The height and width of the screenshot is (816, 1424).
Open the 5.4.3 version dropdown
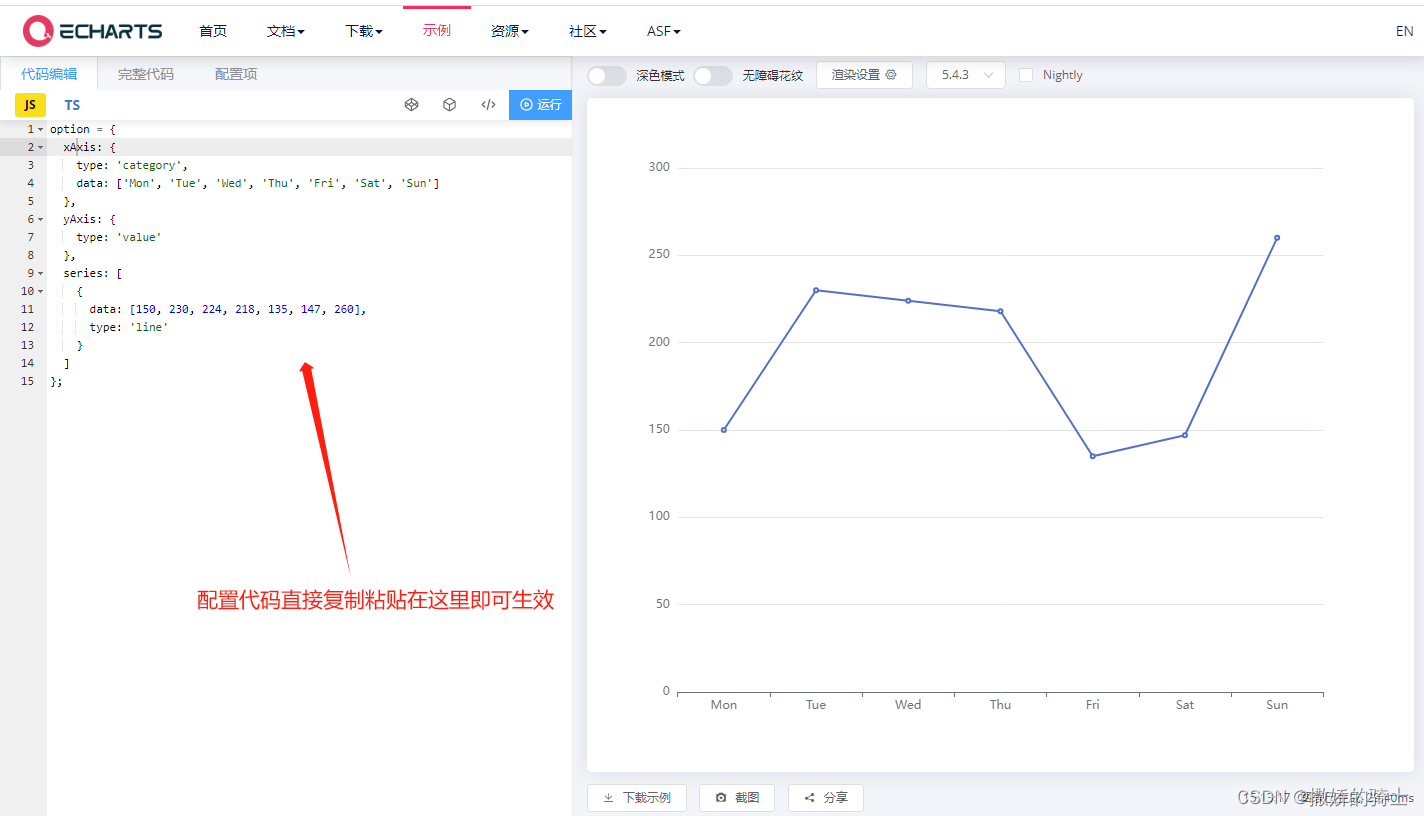965,74
